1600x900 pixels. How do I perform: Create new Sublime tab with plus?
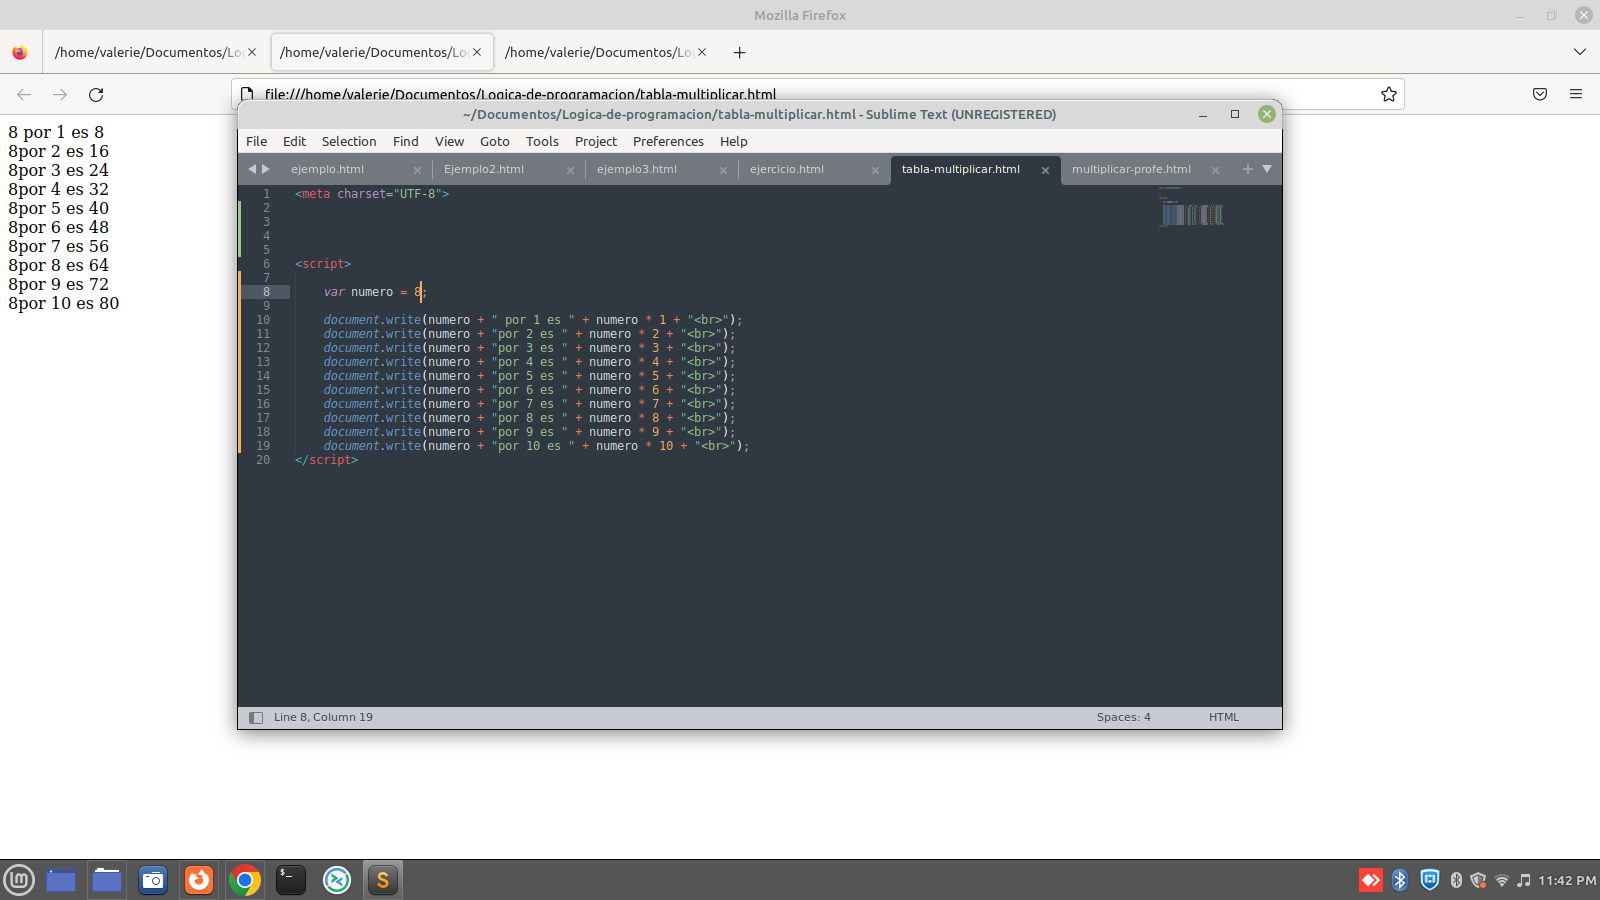tap(1247, 169)
